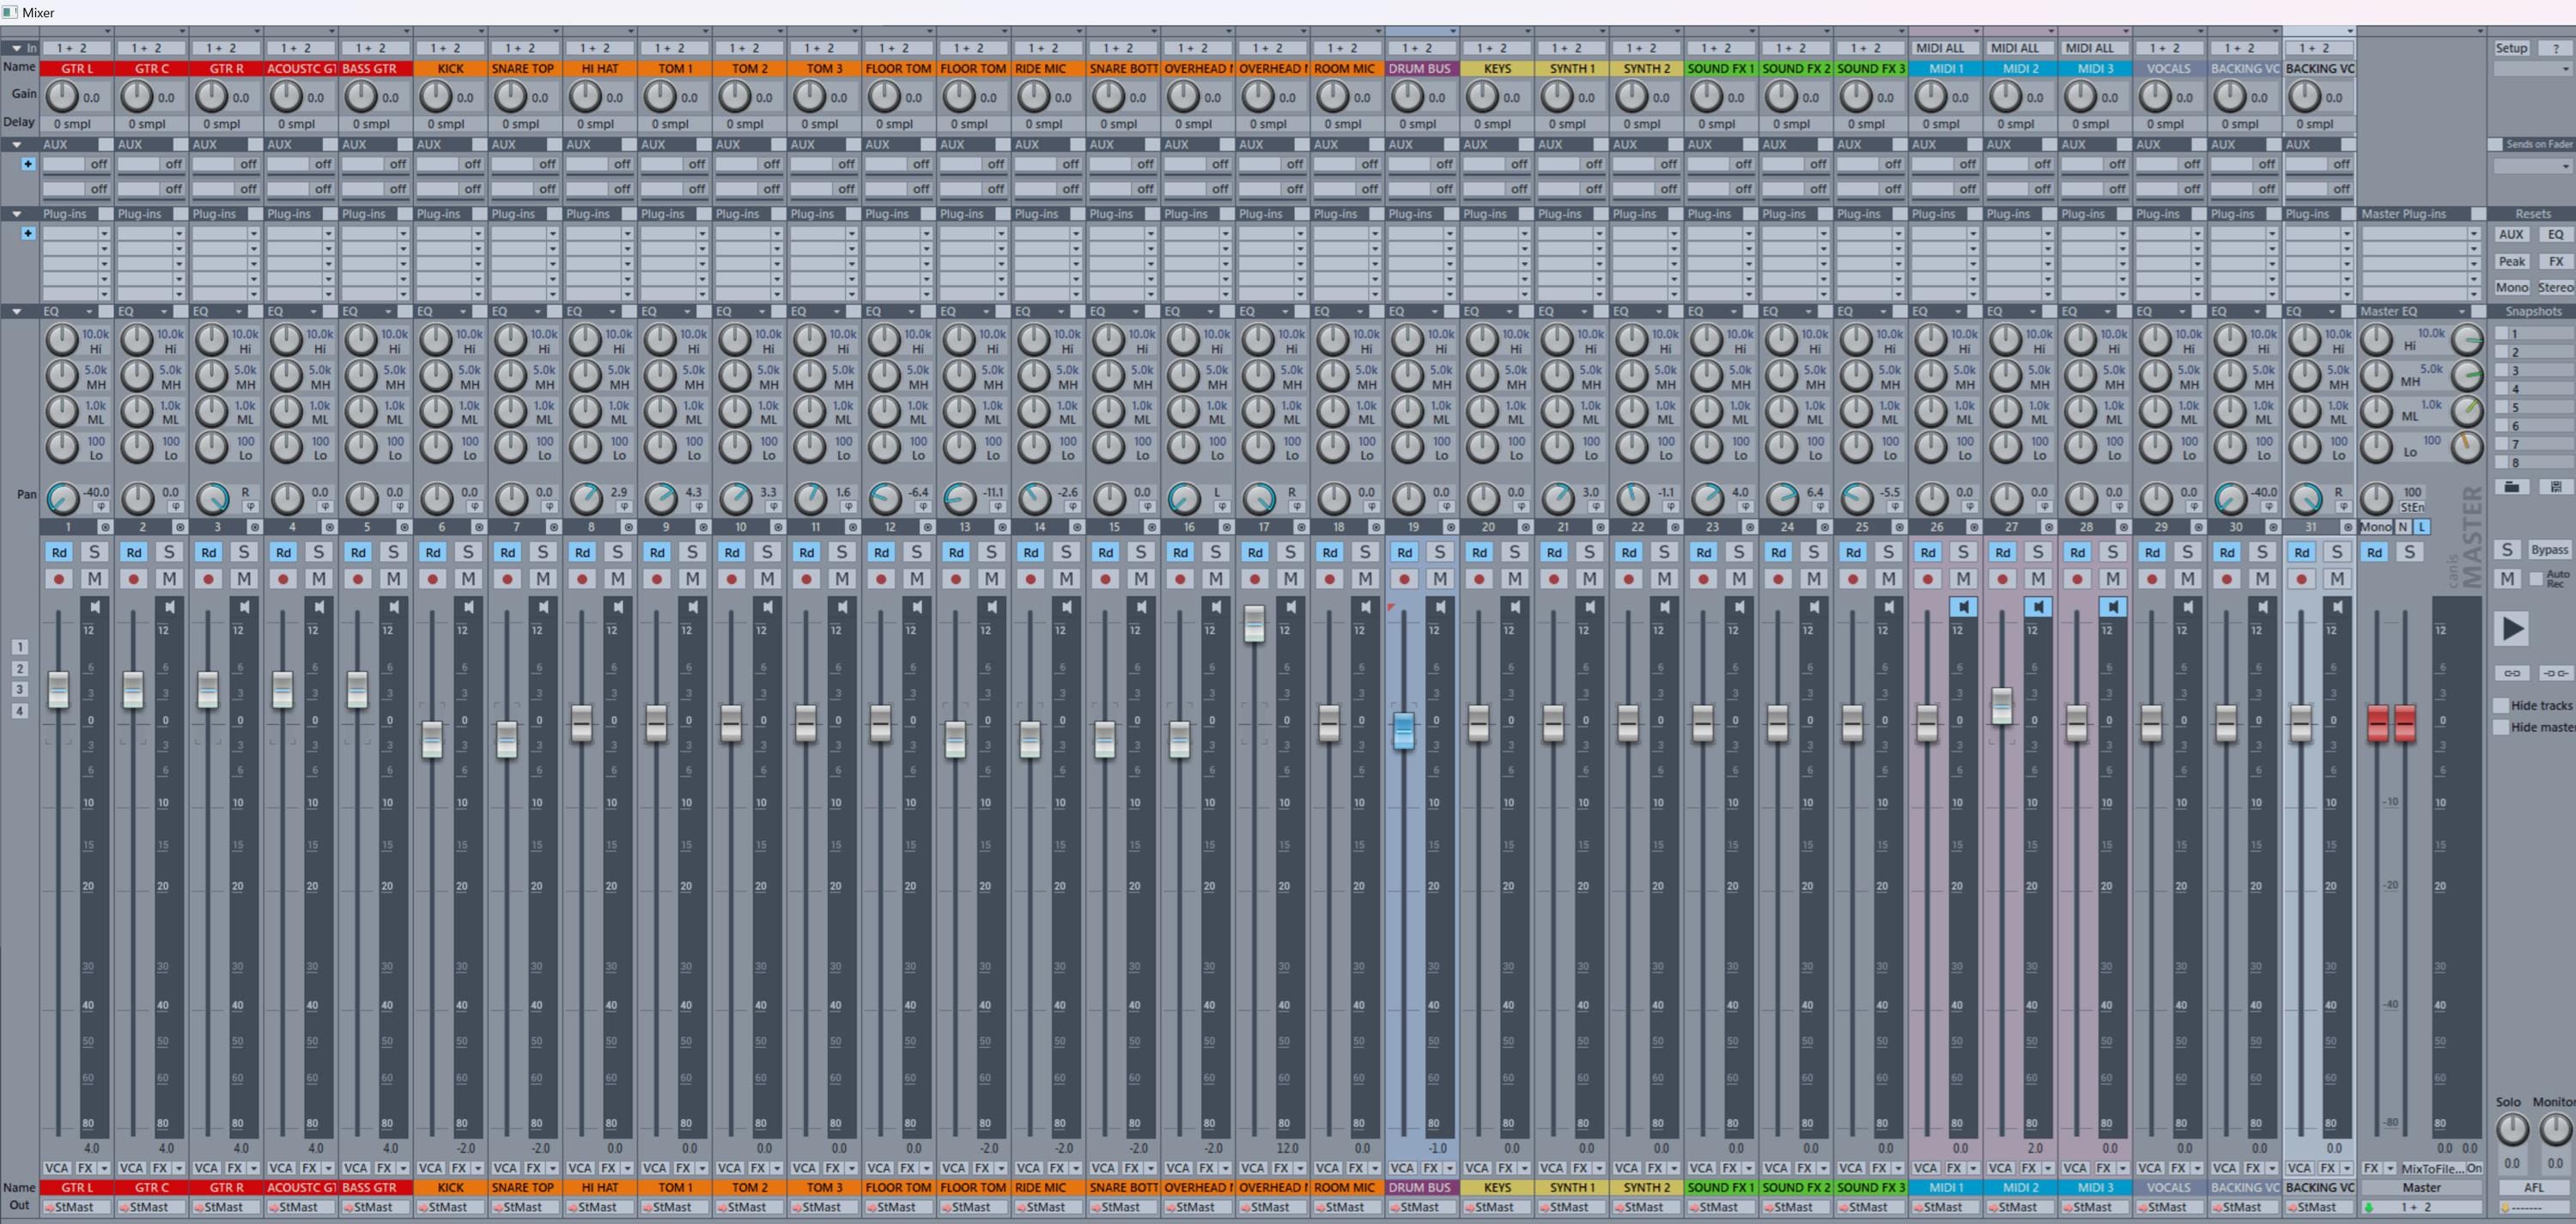Open the load snapshot folder icon
Image resolution: width=2576 pixels, height=1224 pixels.
click(2512, 486)
